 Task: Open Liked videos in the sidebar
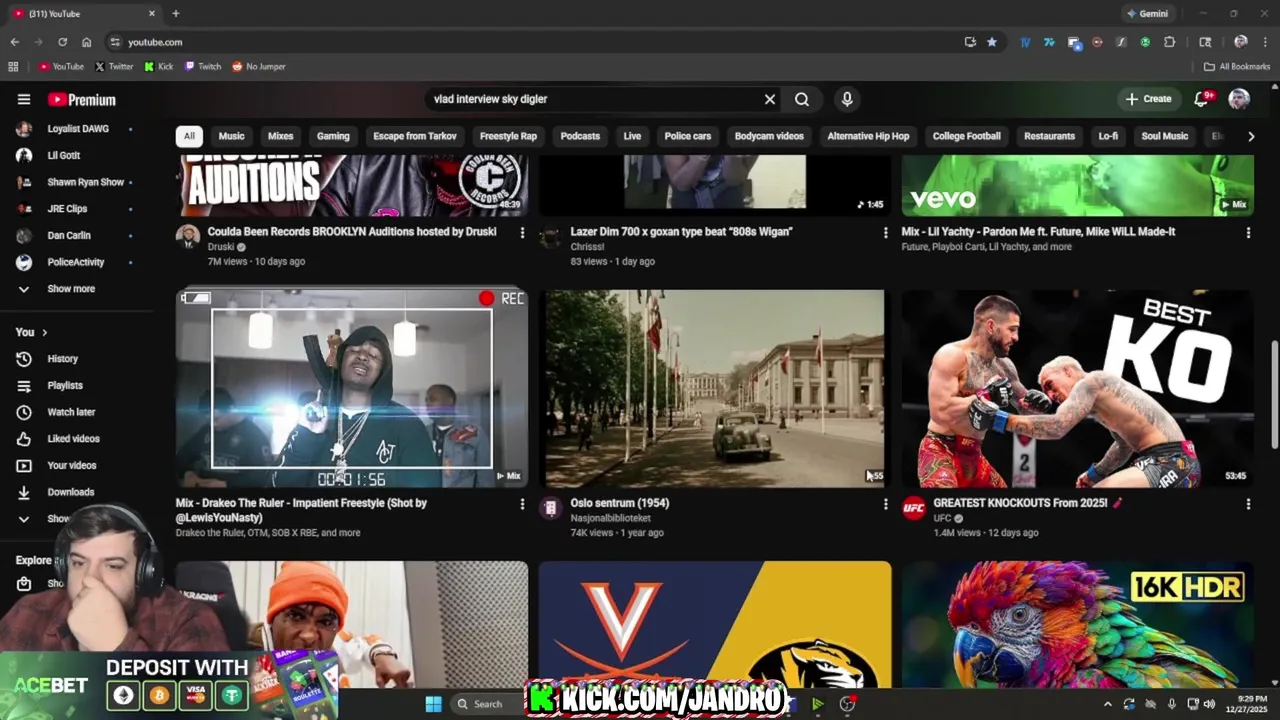coord(73,439)
